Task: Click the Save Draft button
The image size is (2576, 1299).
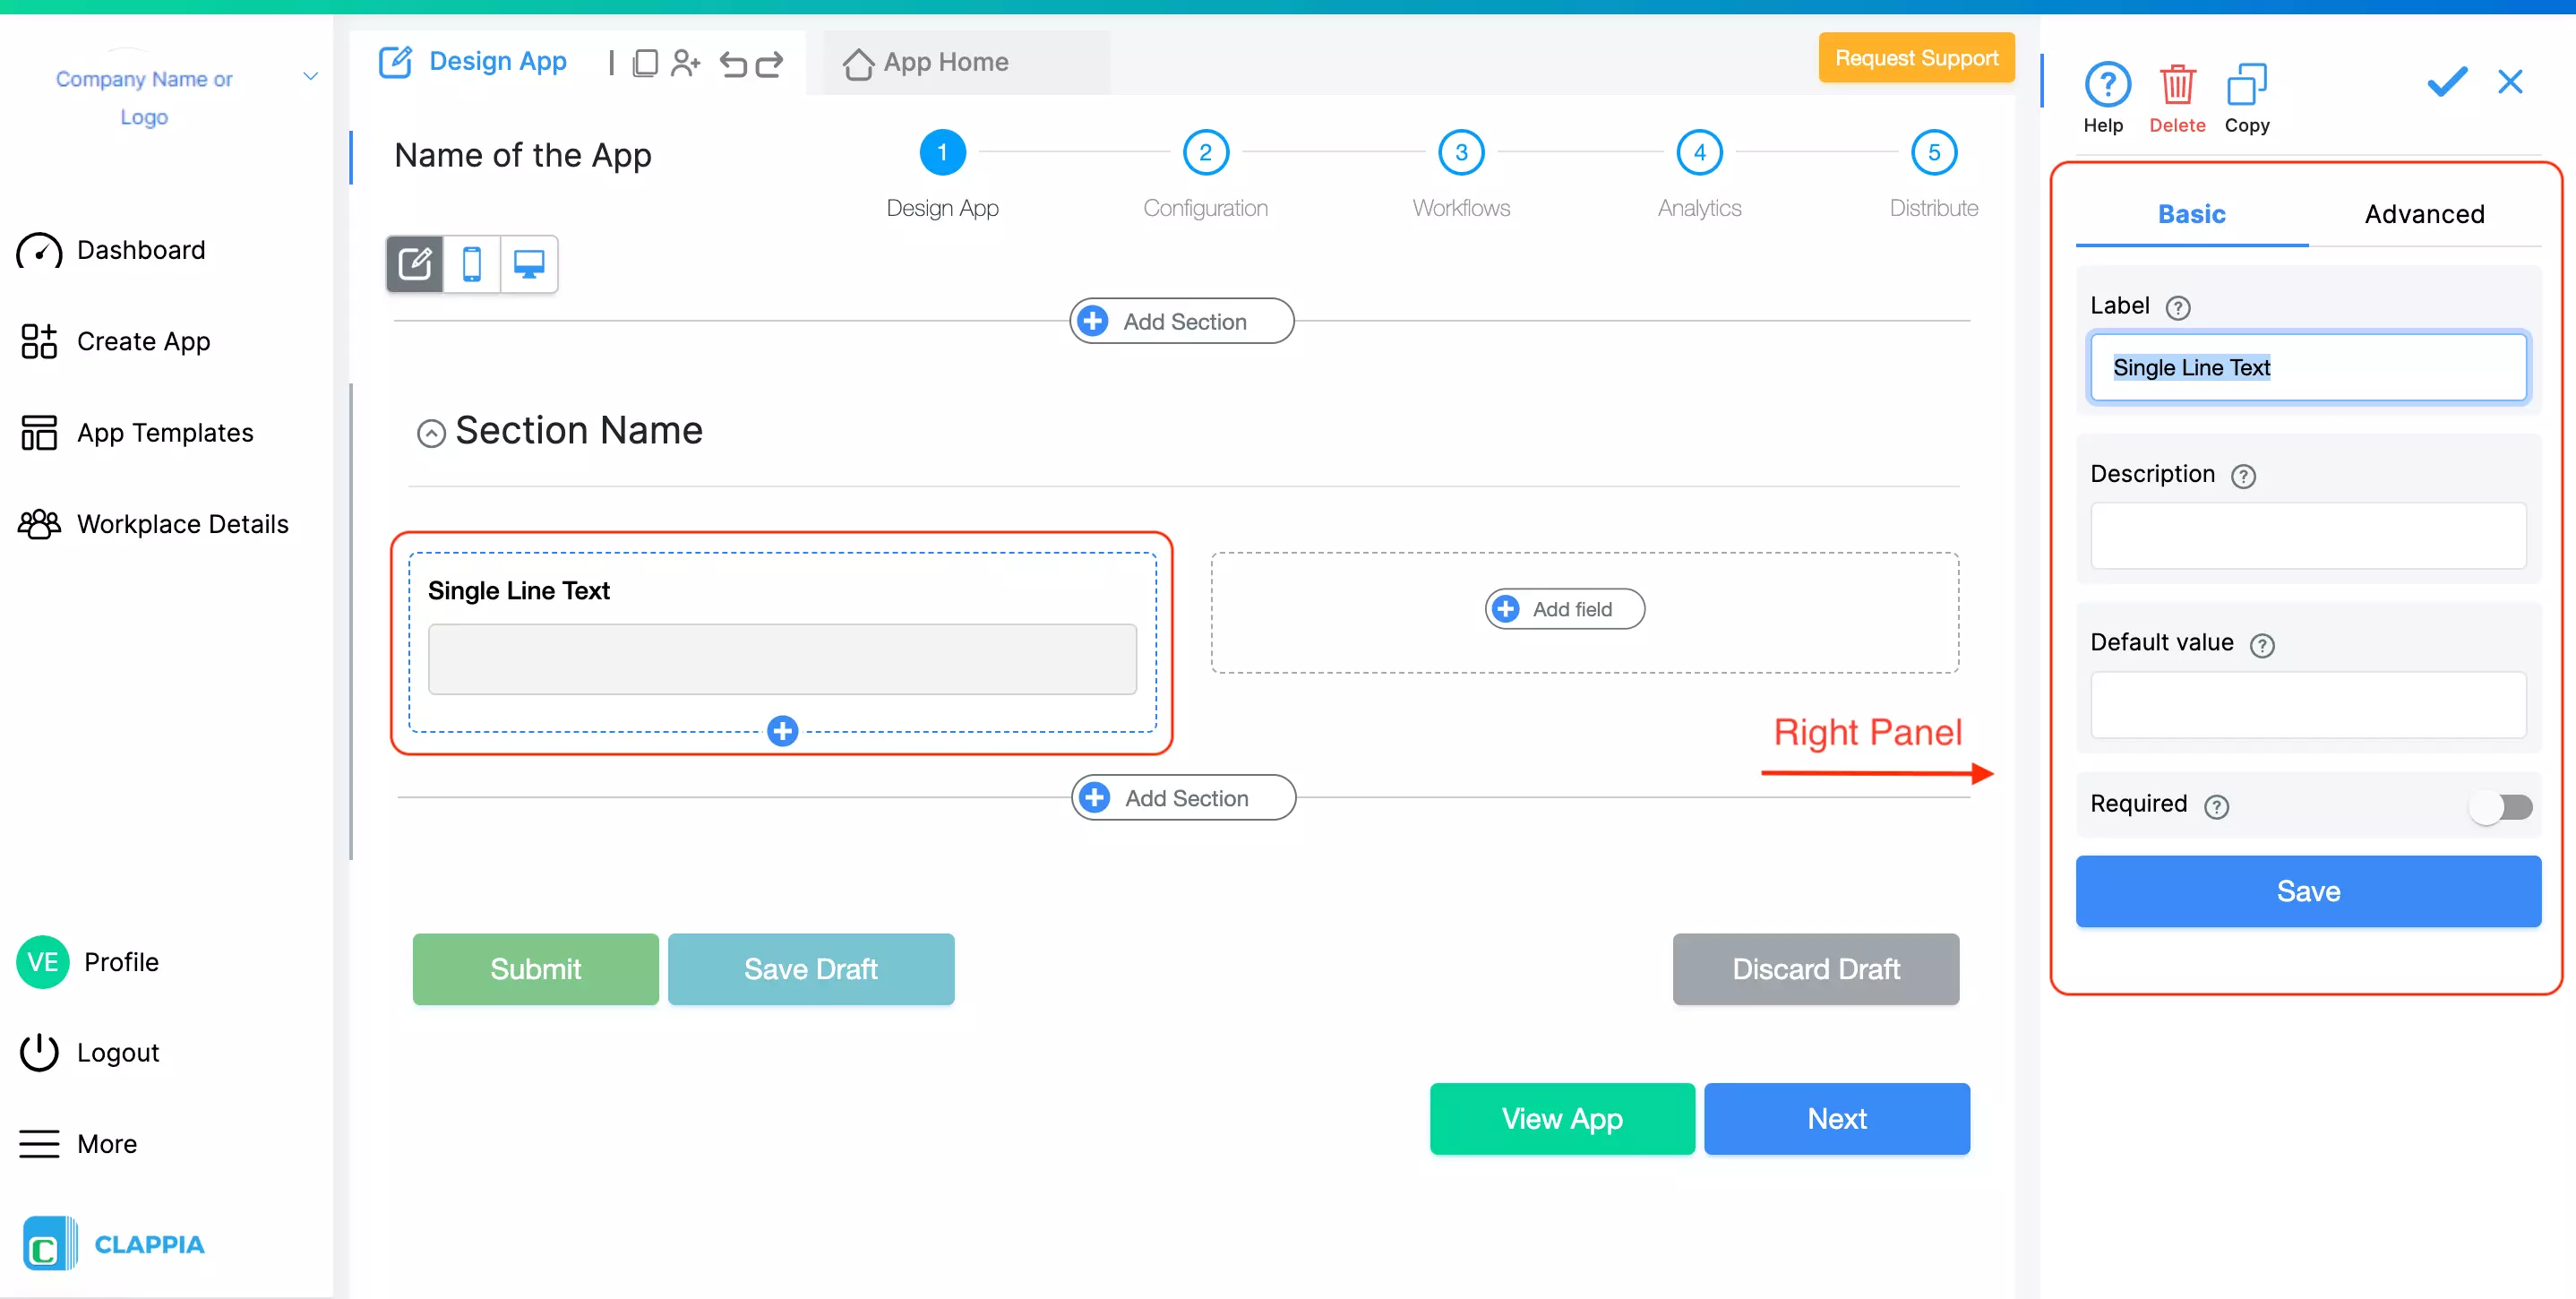Action: (810, 968)
